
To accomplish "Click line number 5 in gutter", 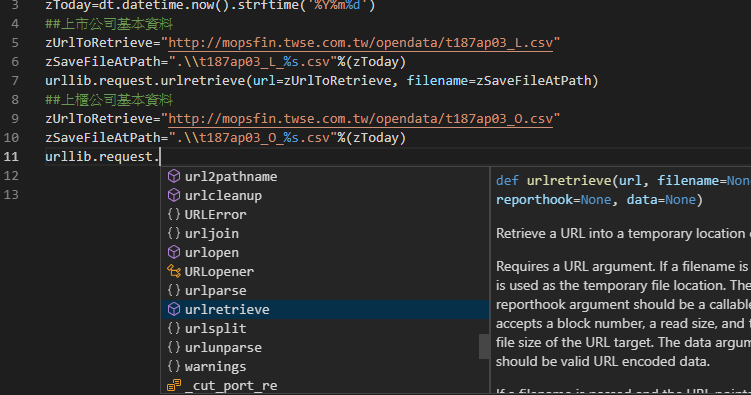I will pos(15,43).
